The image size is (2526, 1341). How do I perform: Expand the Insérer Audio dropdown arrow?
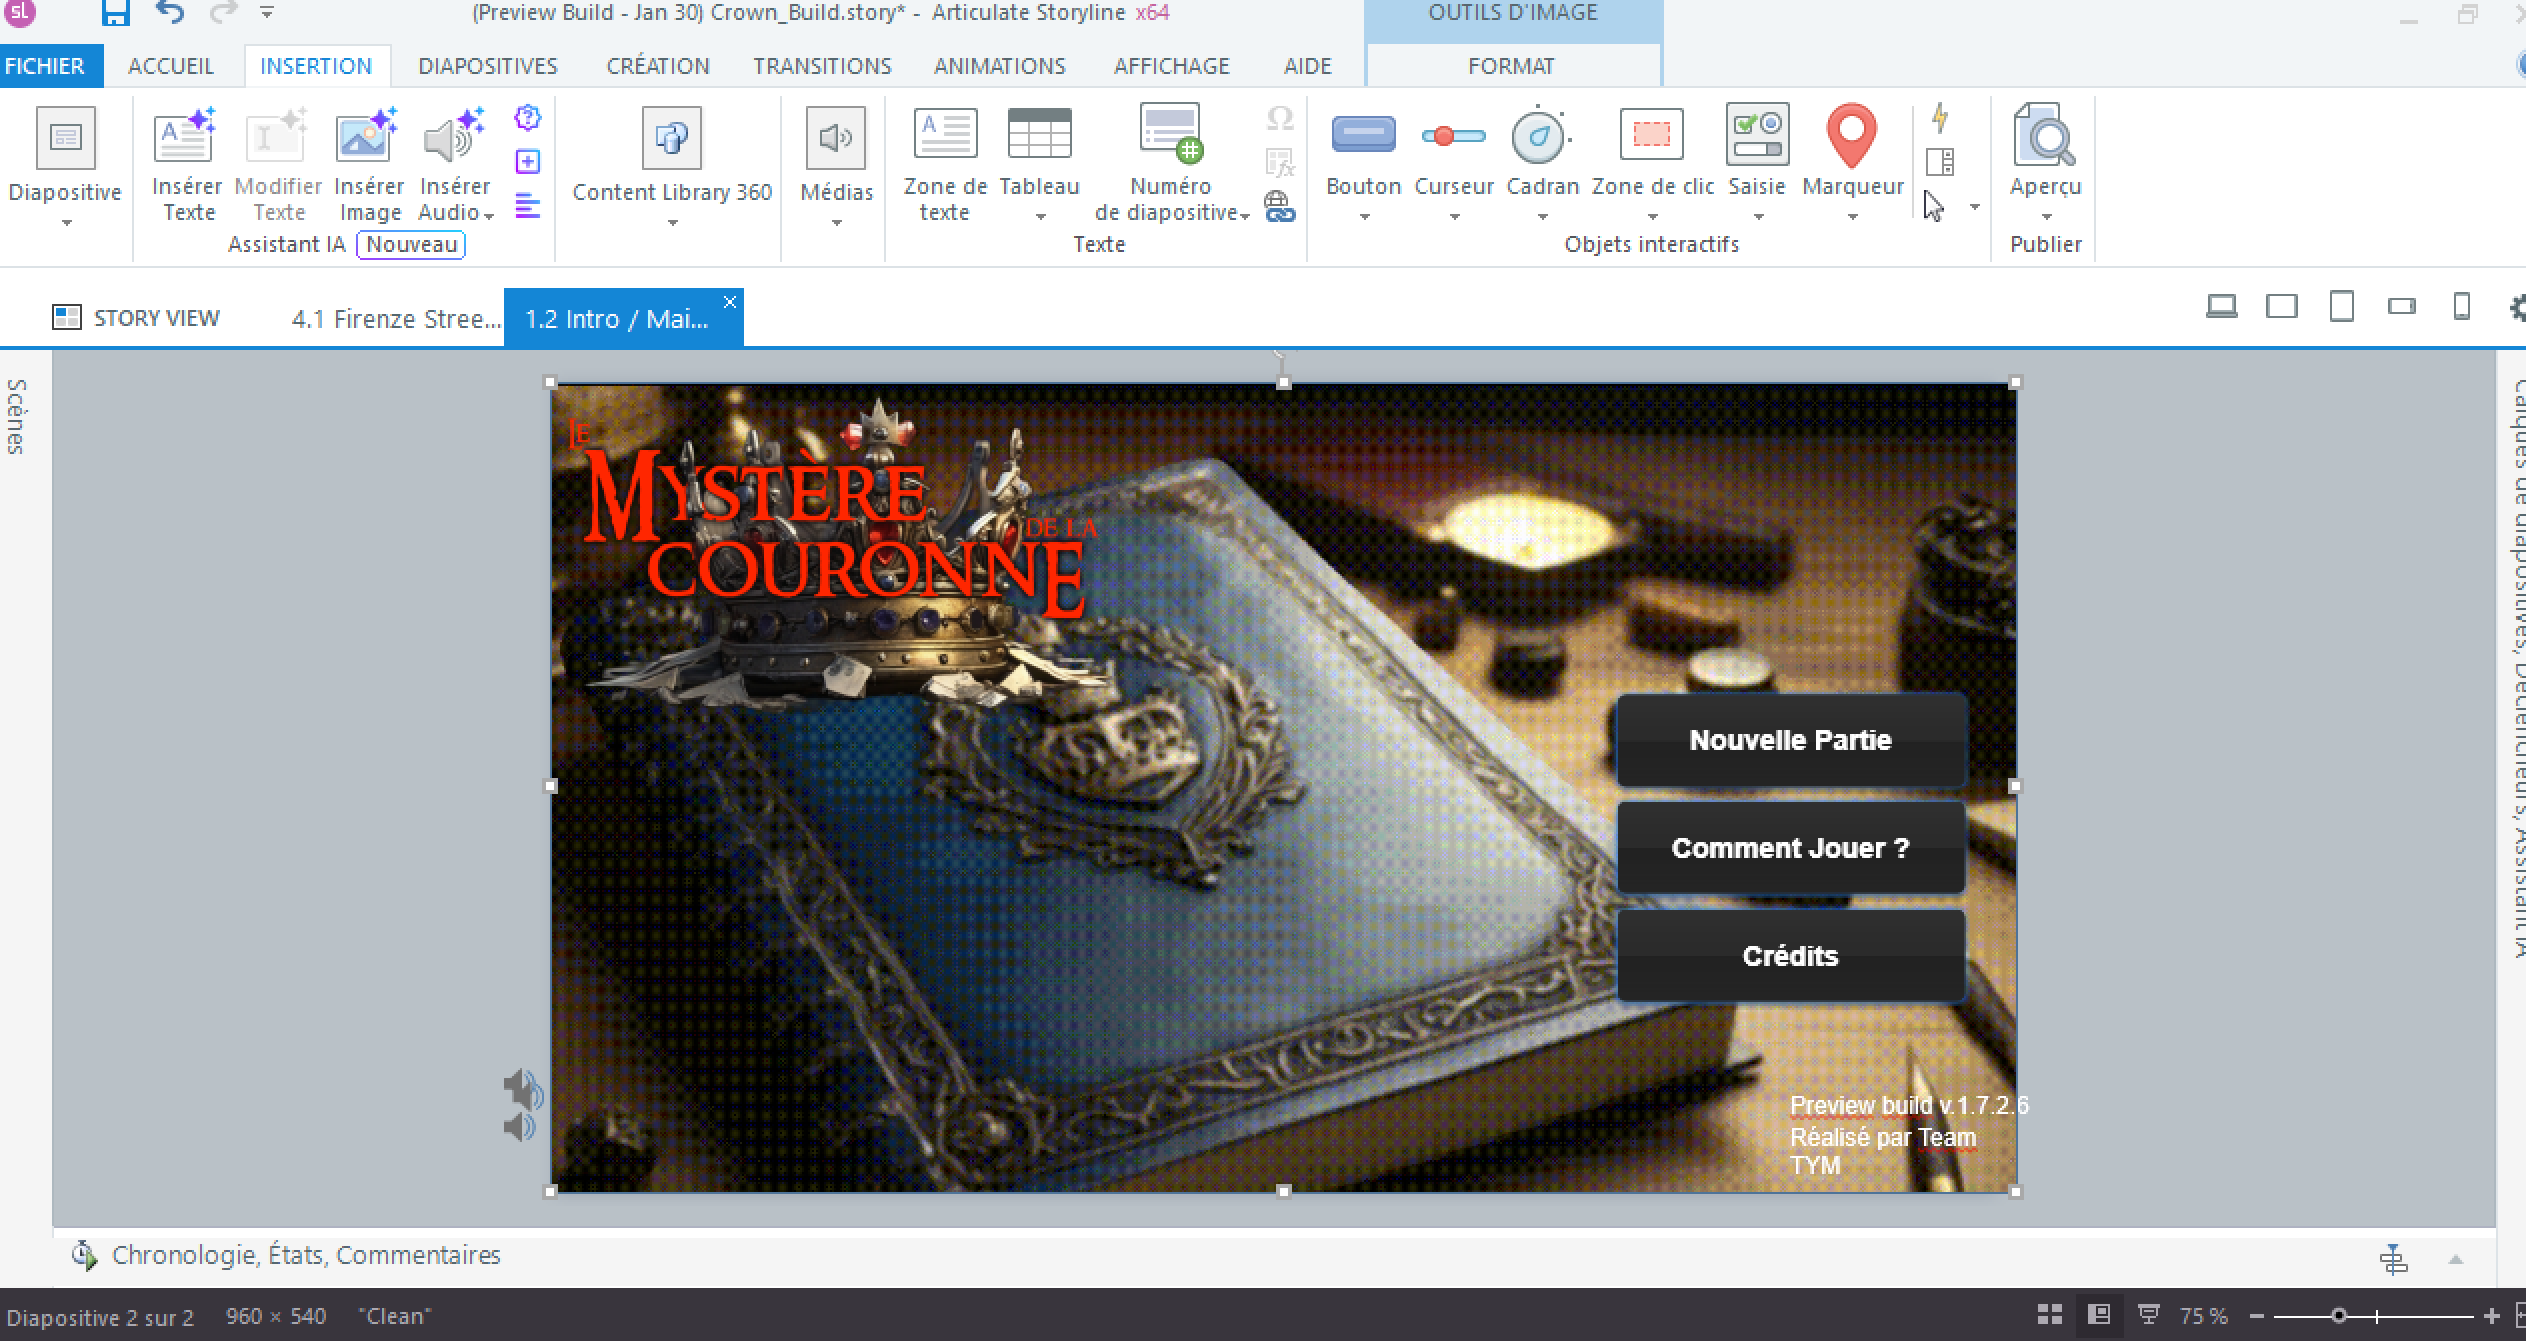click(x=488, y=215)
